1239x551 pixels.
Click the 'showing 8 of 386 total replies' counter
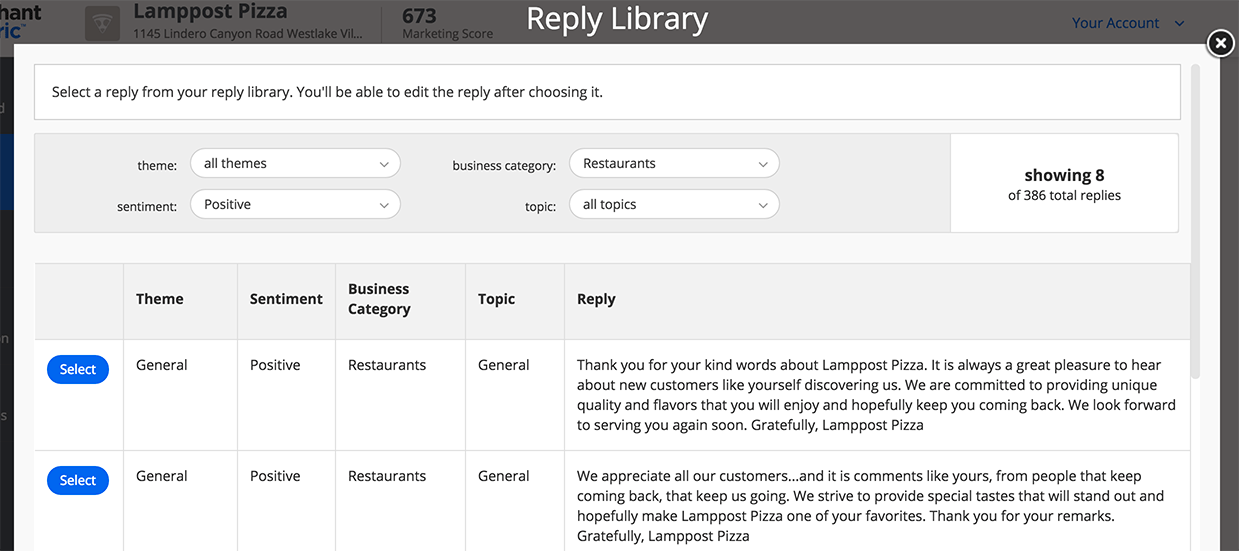[1064, 184]
